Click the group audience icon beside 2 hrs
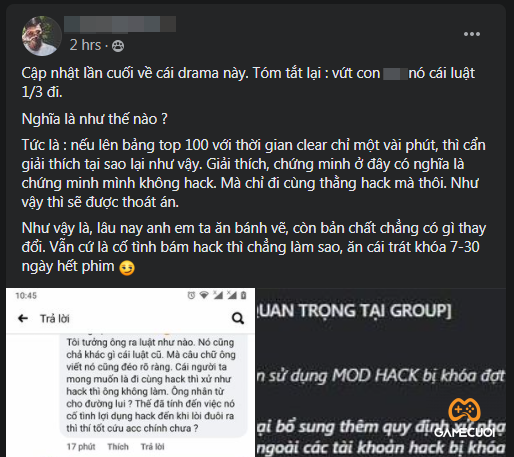Image resolution: width=514 pixels, height=457 pixels. tap(118, 46)
